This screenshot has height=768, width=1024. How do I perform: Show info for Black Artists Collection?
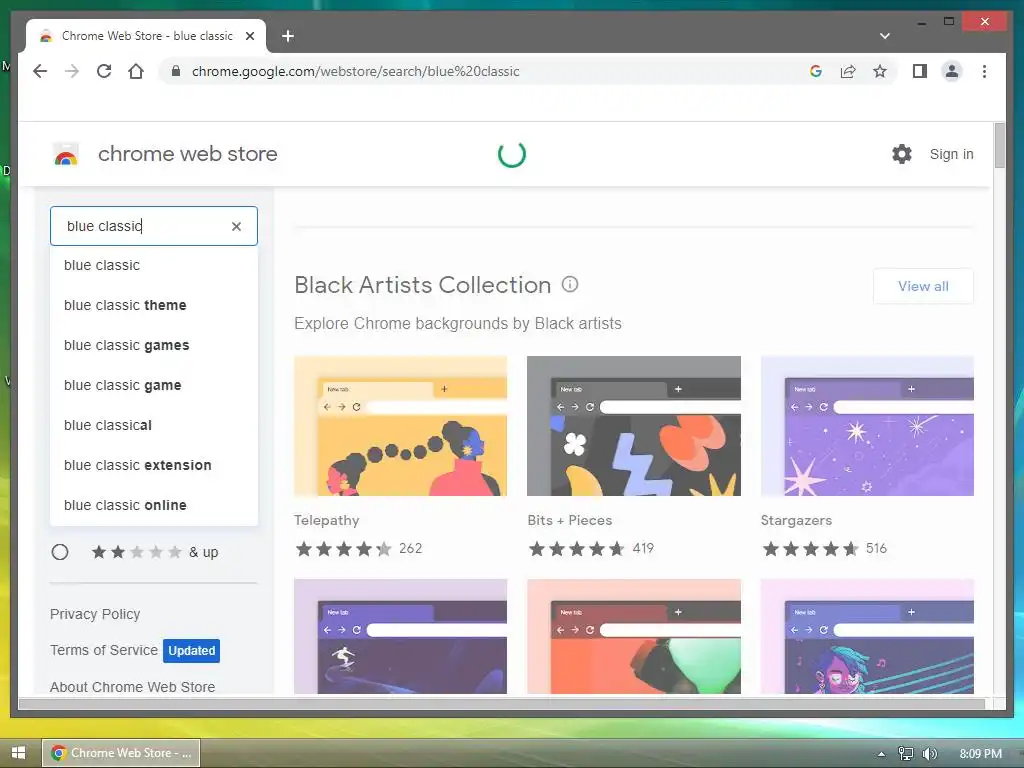(570, 284)
